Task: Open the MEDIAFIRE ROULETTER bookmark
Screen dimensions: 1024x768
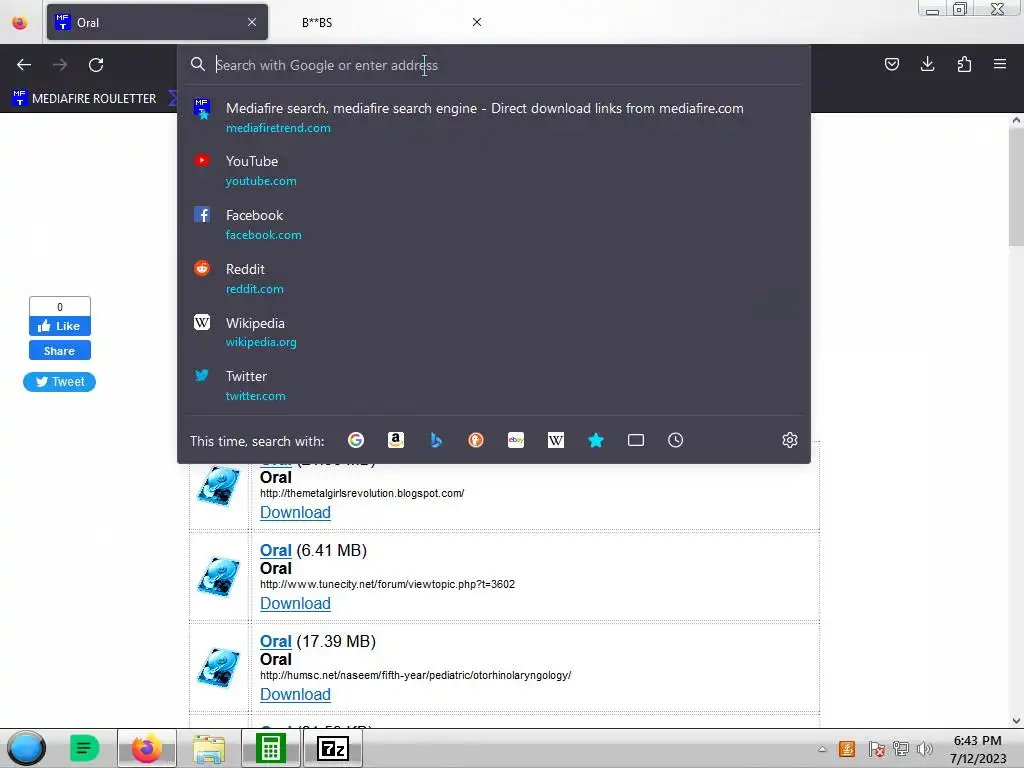Action: click(x=84, y=99)
